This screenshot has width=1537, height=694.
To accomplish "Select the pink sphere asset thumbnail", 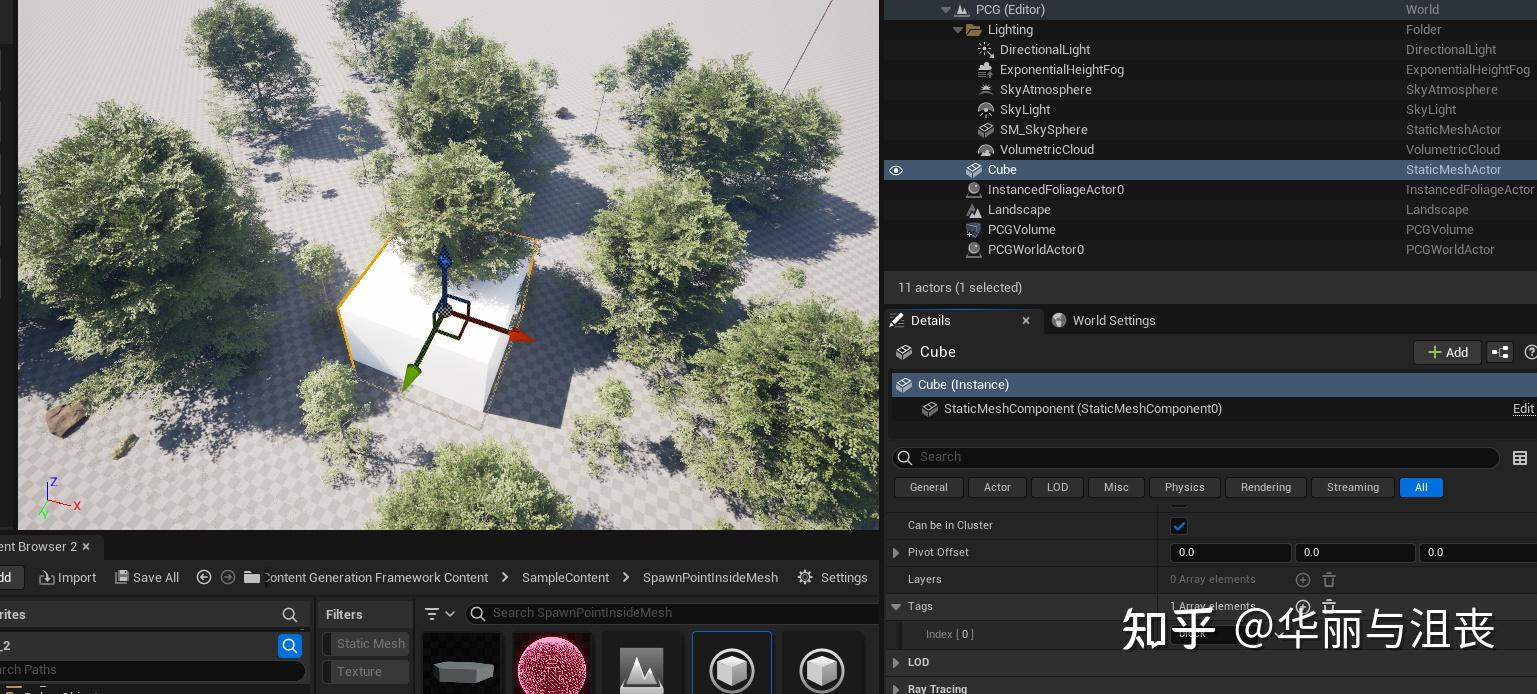I will [552, 665].
